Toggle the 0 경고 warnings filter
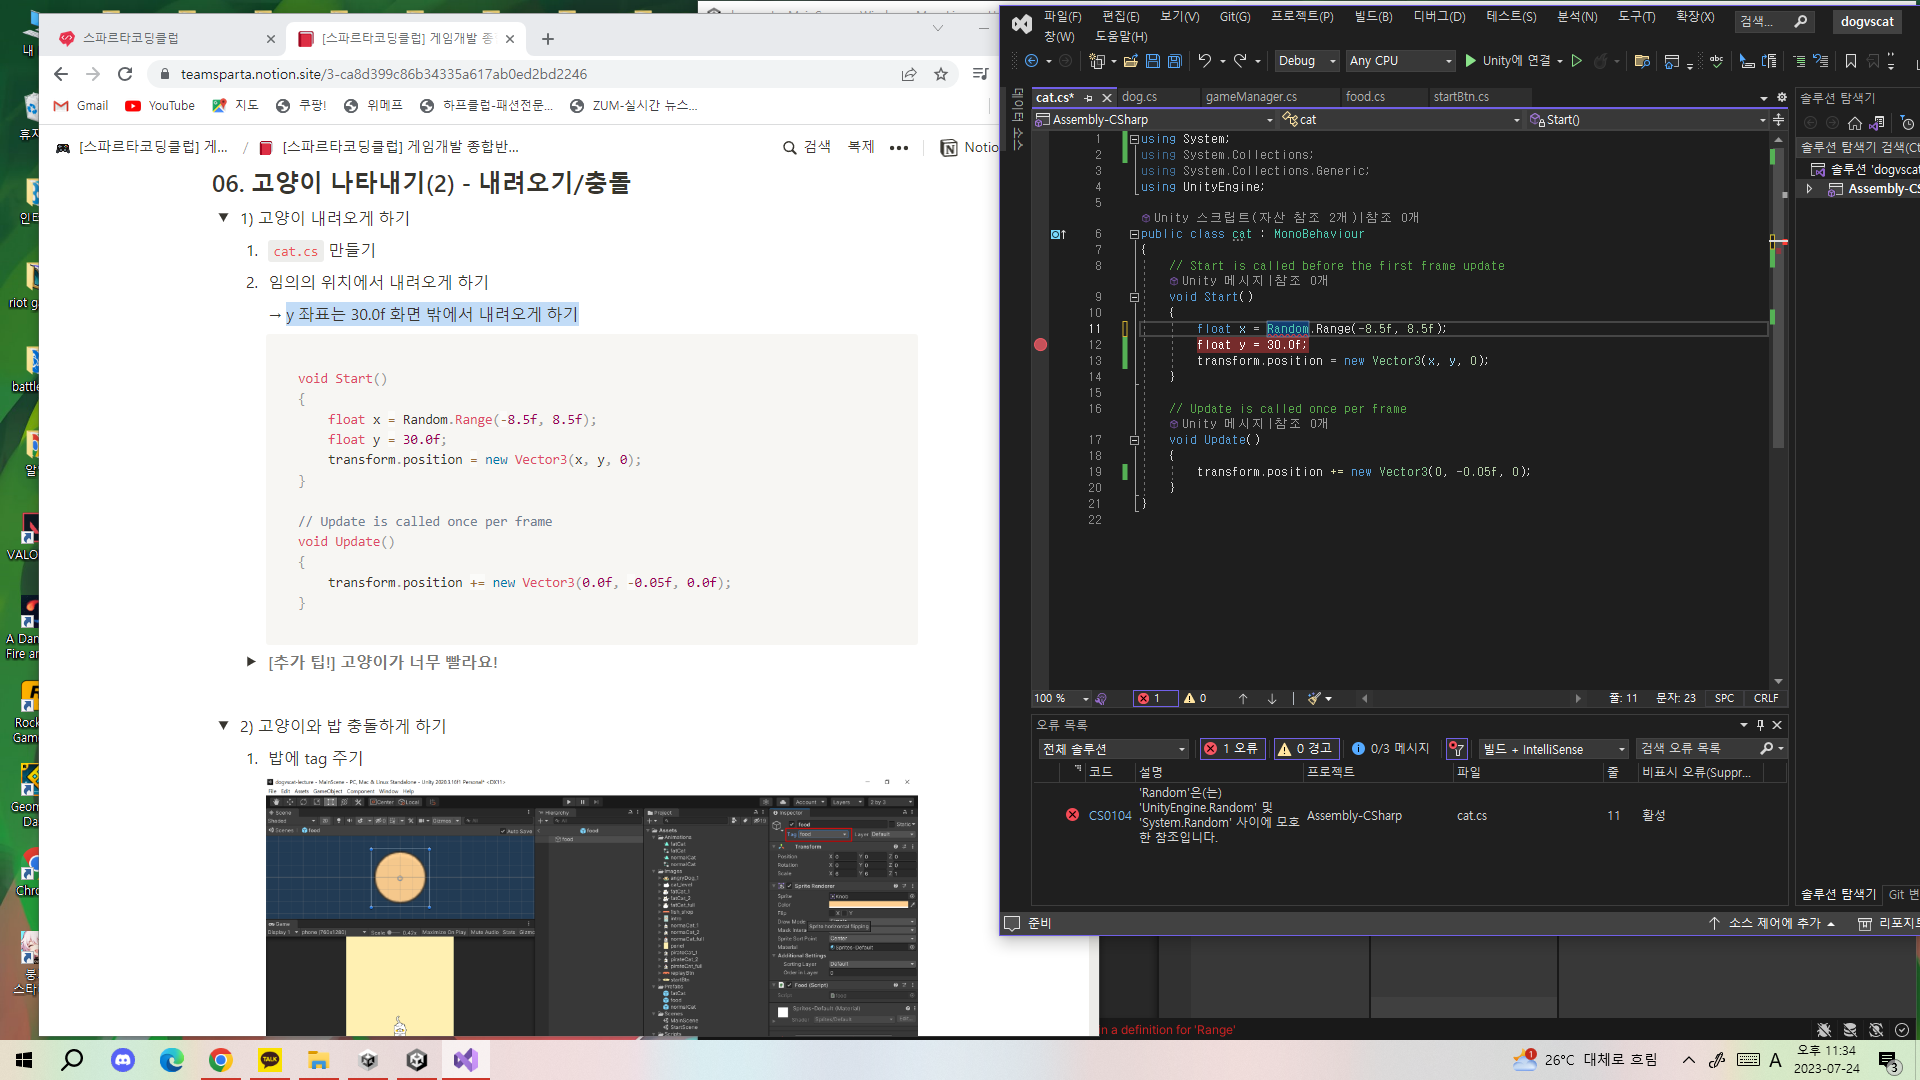Image resolution: width=1920 pixels, height=1080 pixels. point(1305,749)
